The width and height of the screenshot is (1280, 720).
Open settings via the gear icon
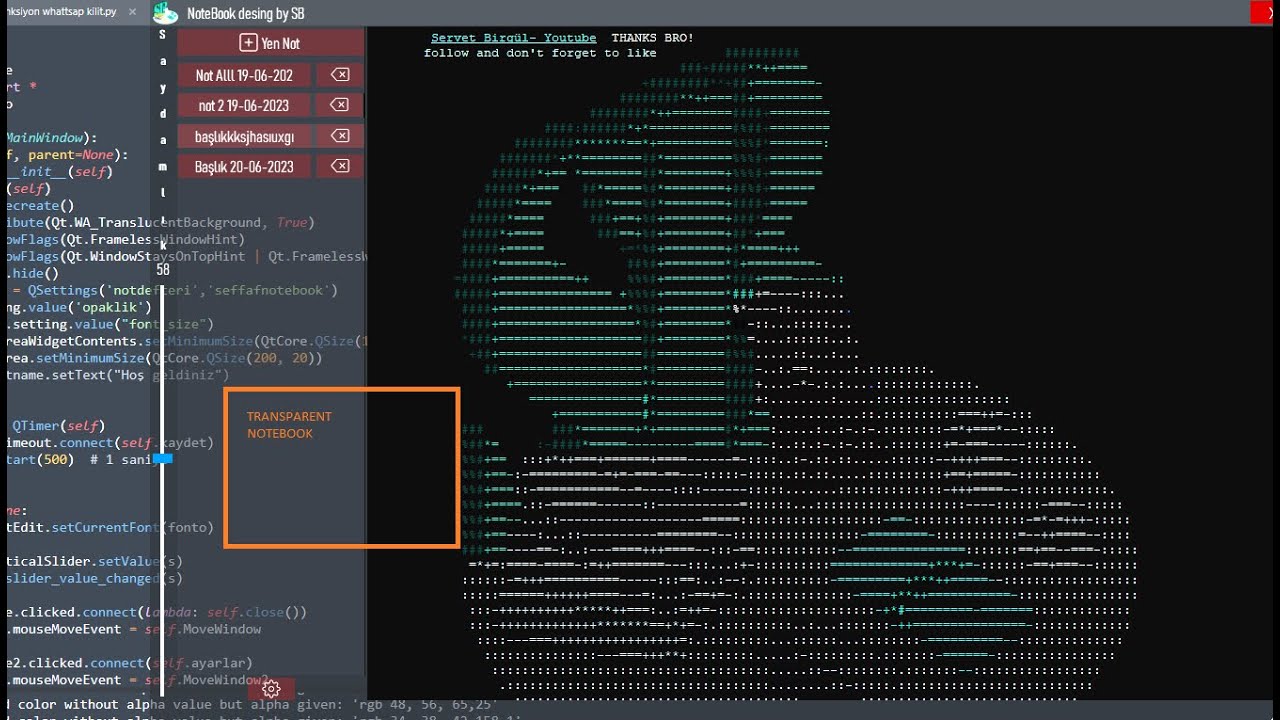(271, 688)
